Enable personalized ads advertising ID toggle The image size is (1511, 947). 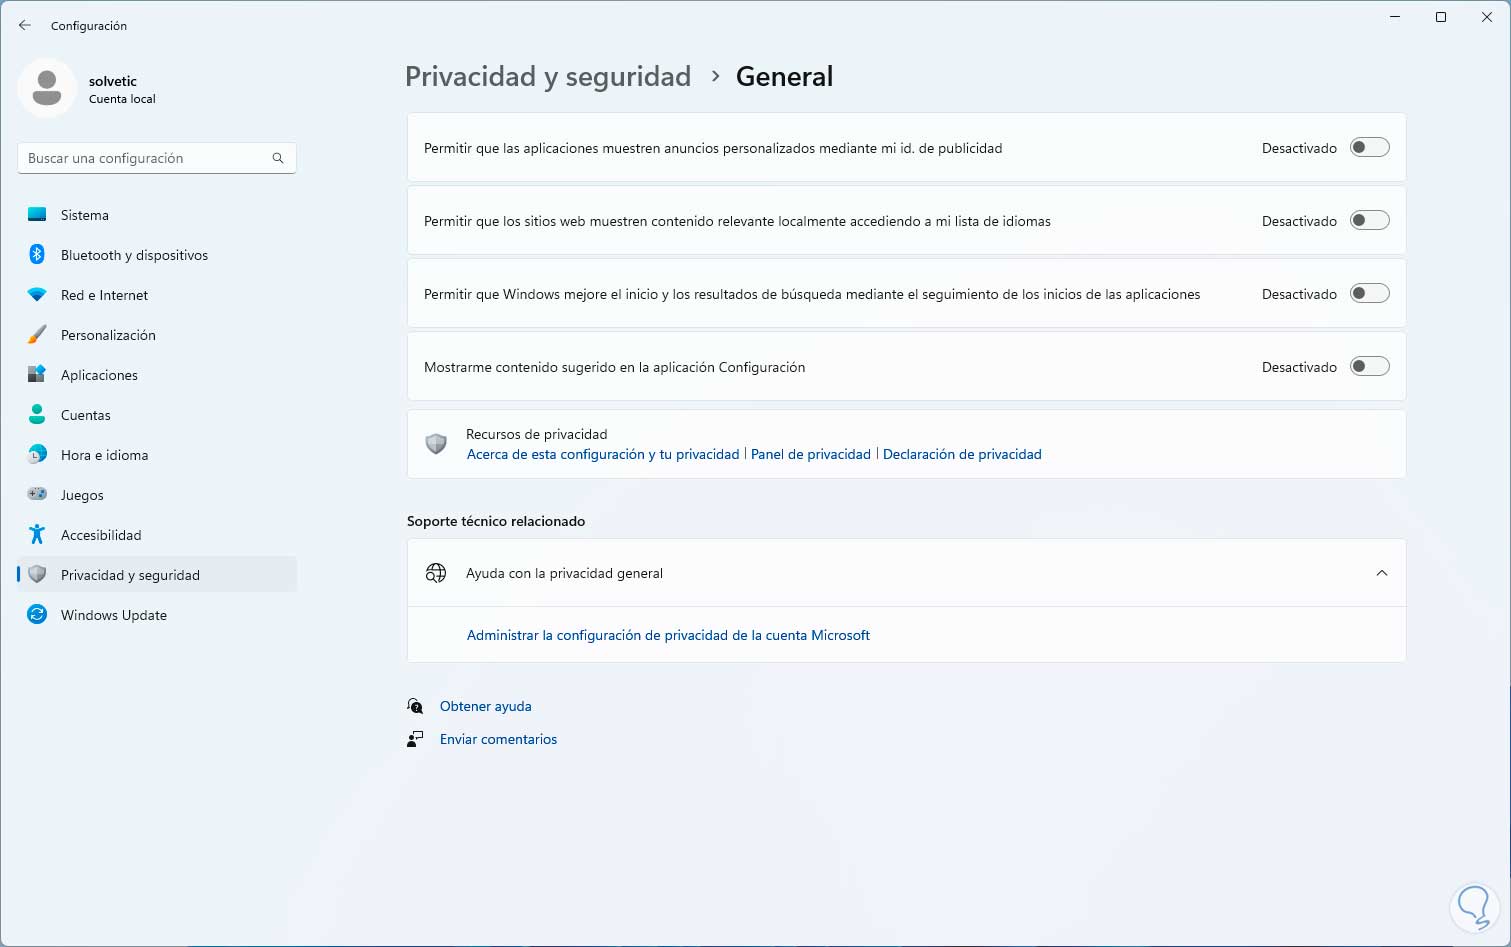pyautogui.click(x=1369, y=148)
